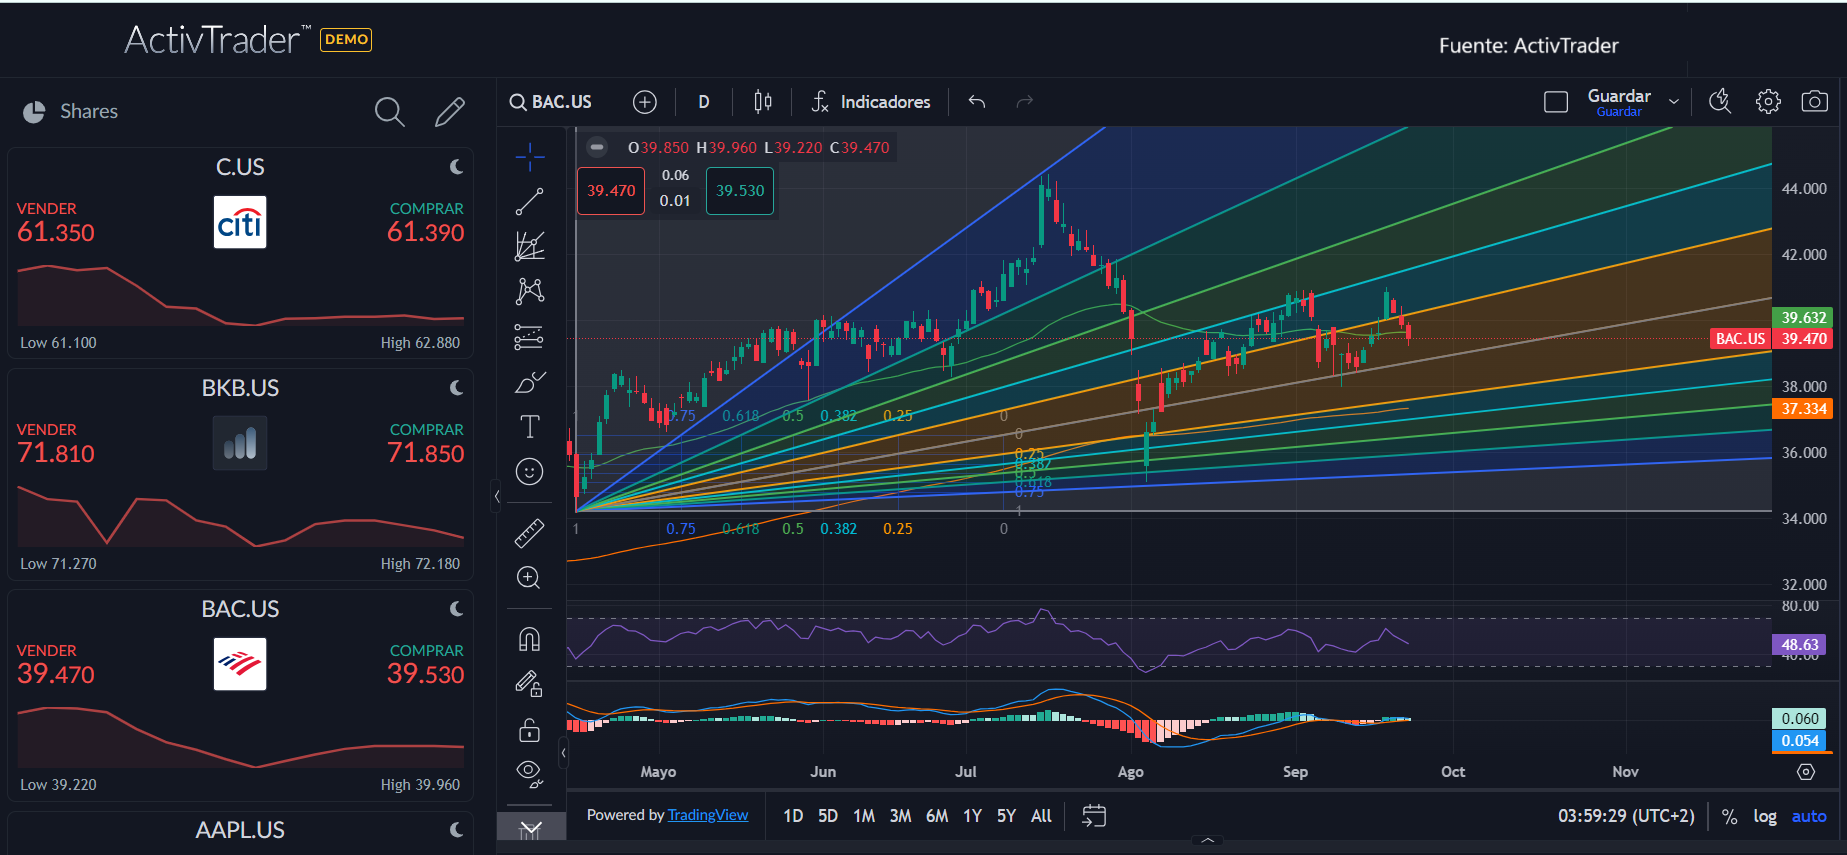Viewport: 1847px width, 855px height.
Task: Activate the magnet snap mode
Action: pos(529,639)
